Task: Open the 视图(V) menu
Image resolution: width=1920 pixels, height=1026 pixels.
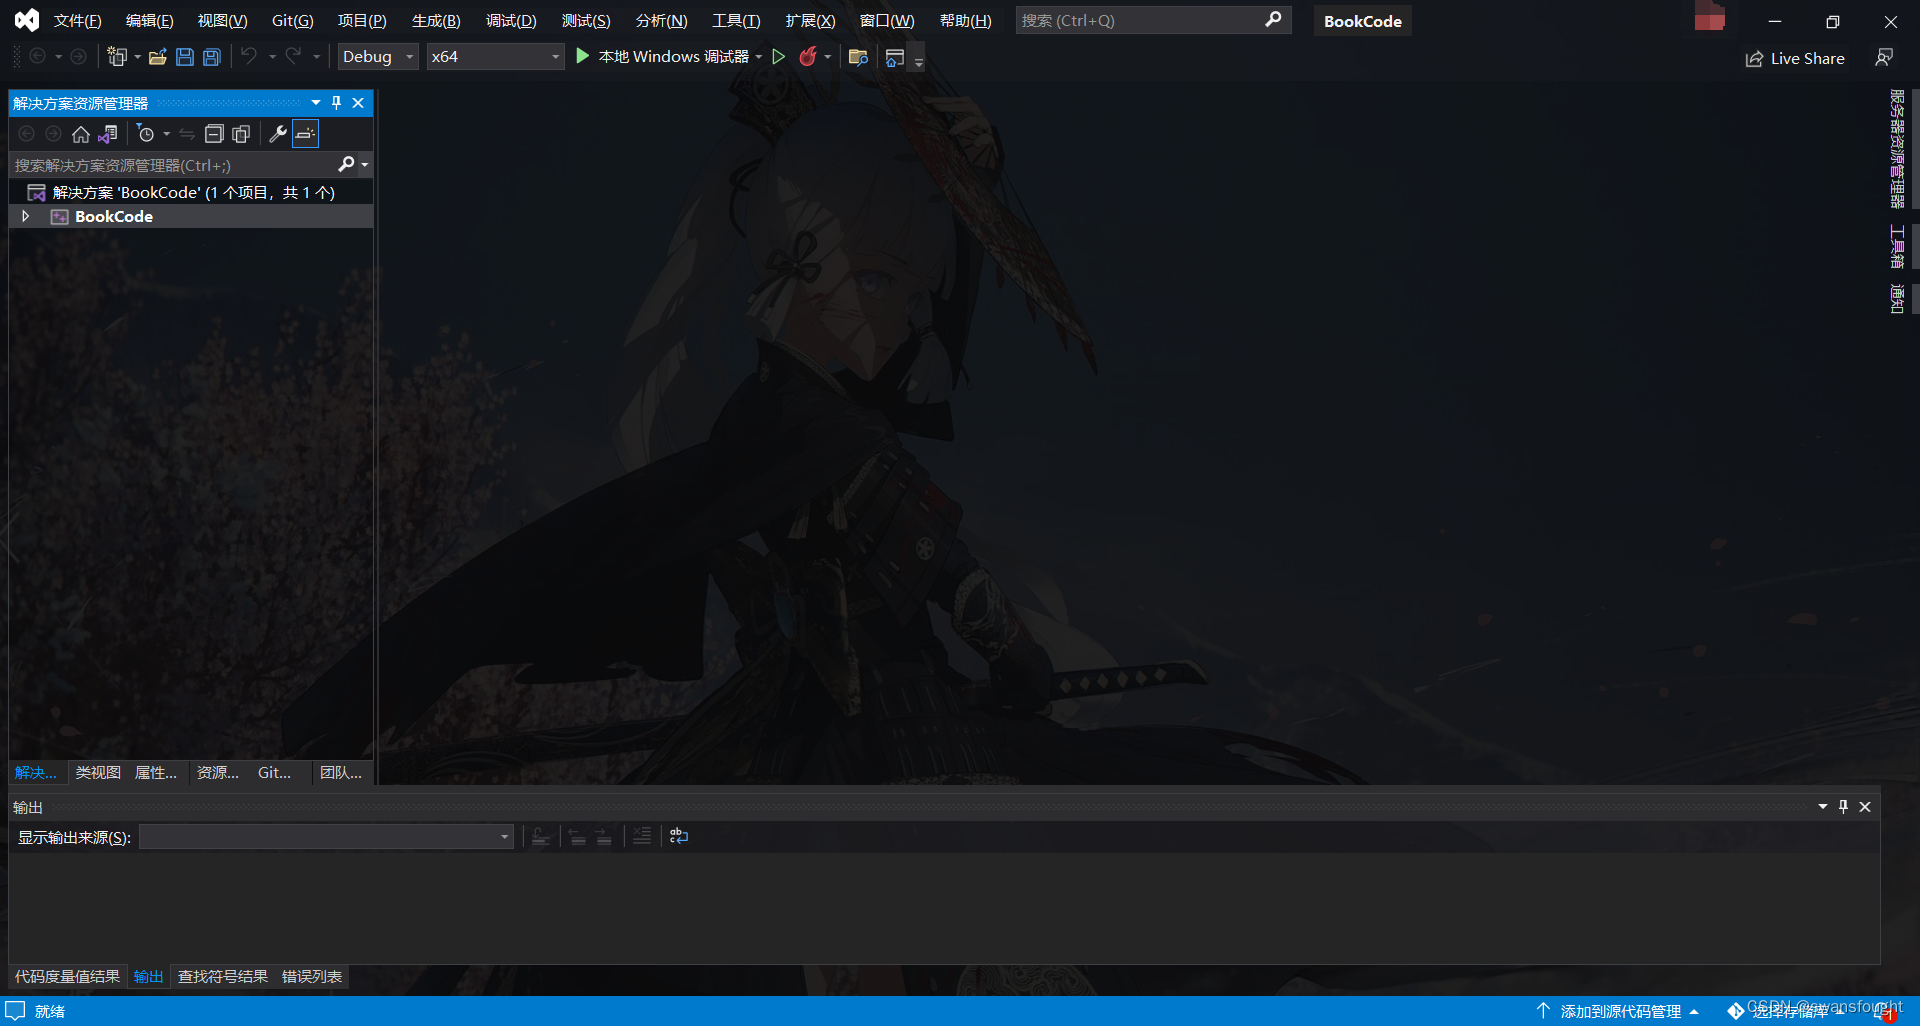Action: click(222, 21)
